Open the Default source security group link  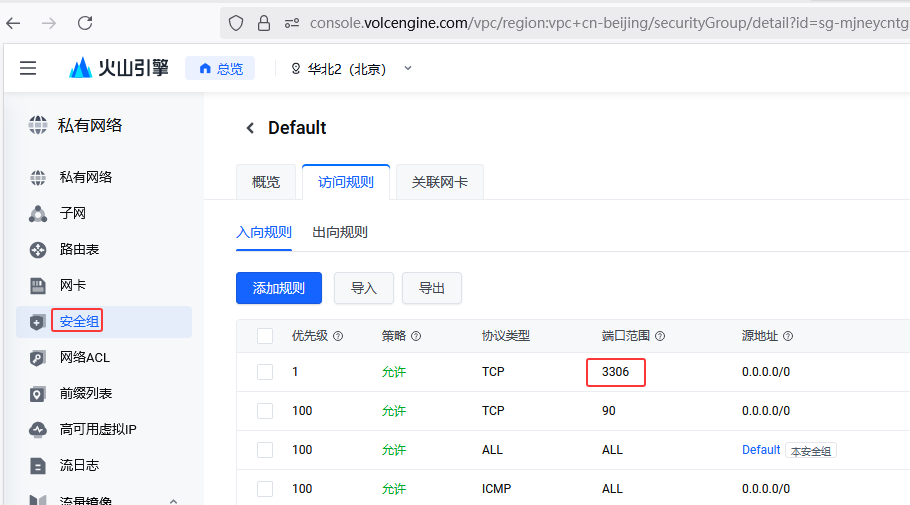tap(760, 450)
